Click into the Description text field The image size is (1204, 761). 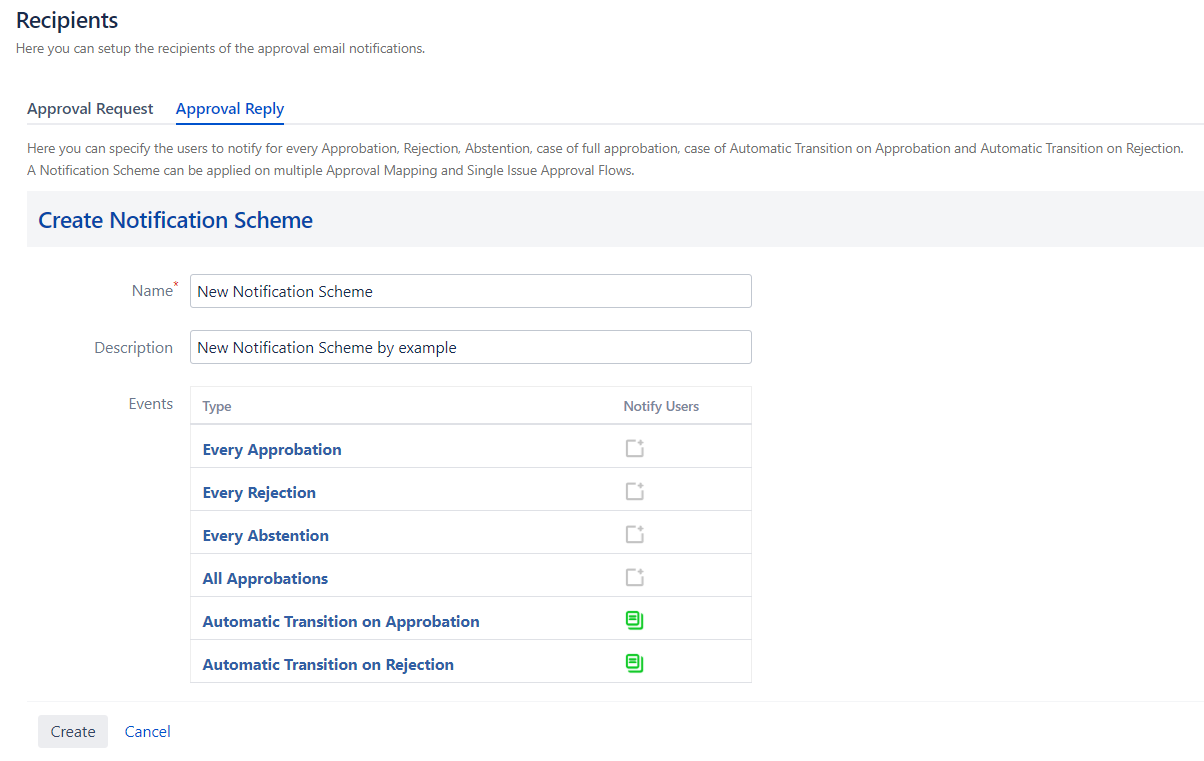coord(470,348)
